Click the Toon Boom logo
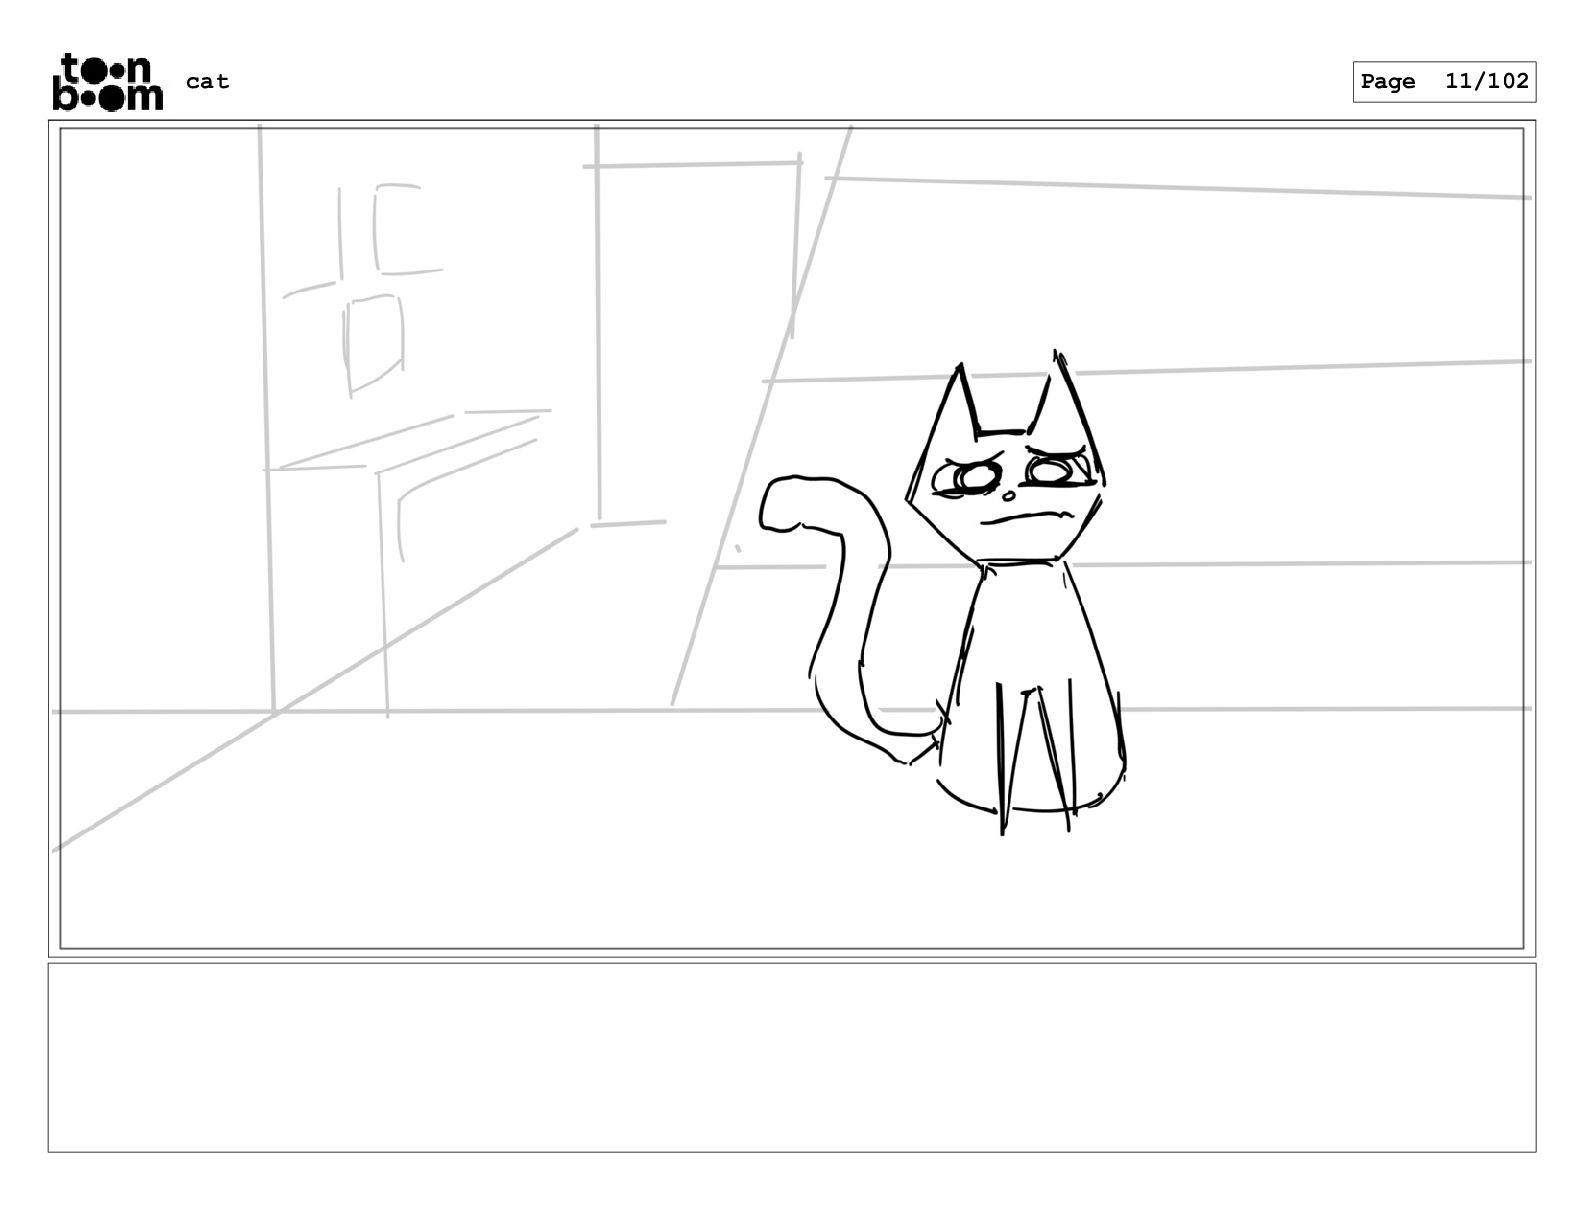The width and height of the screenshot is (1584, 1224). point(107,82)
